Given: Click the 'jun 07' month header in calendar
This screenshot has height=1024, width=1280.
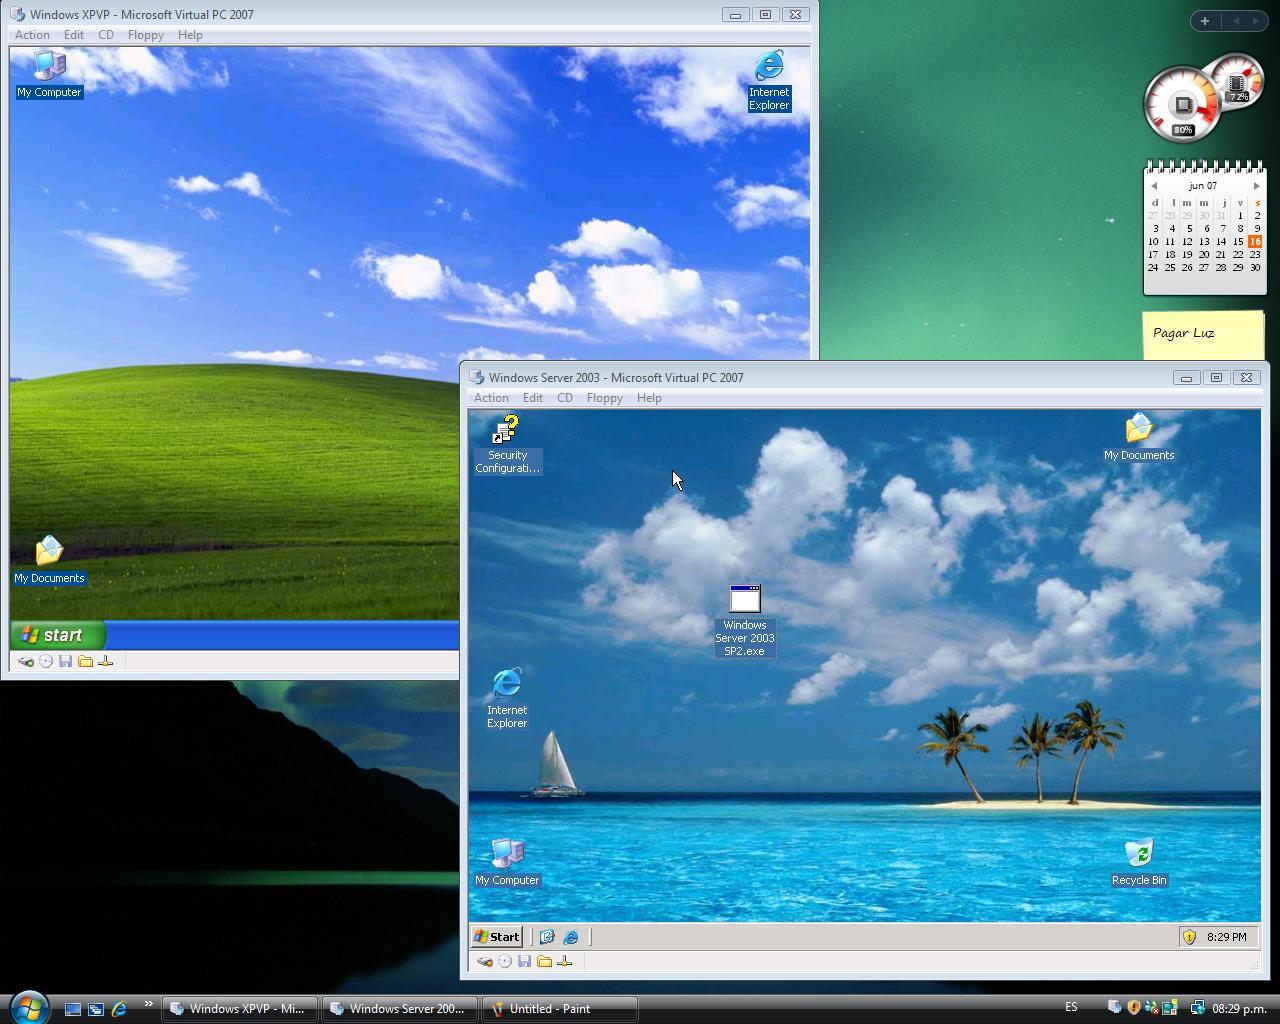Looking at the screenshot, I should (x=1203, y=186).
